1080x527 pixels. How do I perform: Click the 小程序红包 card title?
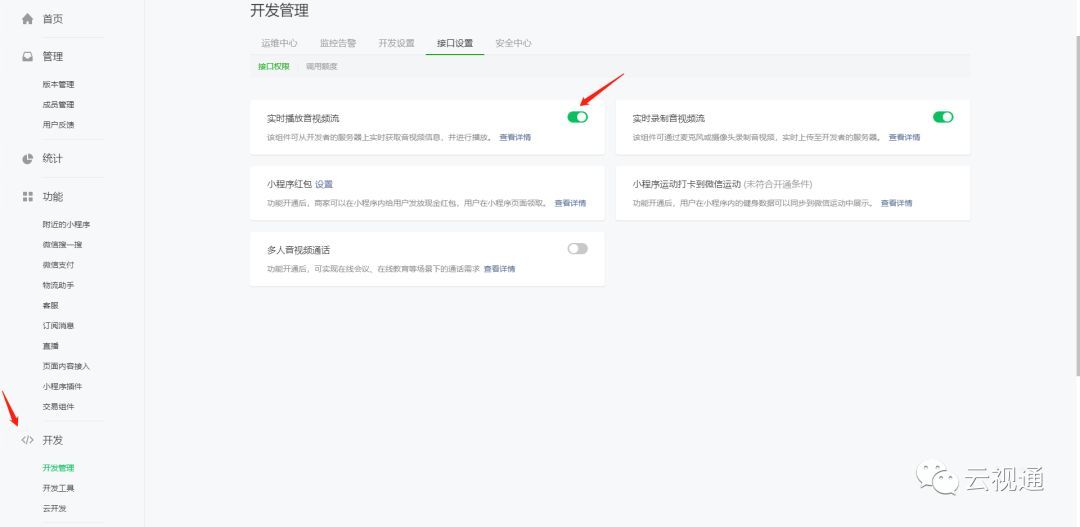click(x=289, y=185)
